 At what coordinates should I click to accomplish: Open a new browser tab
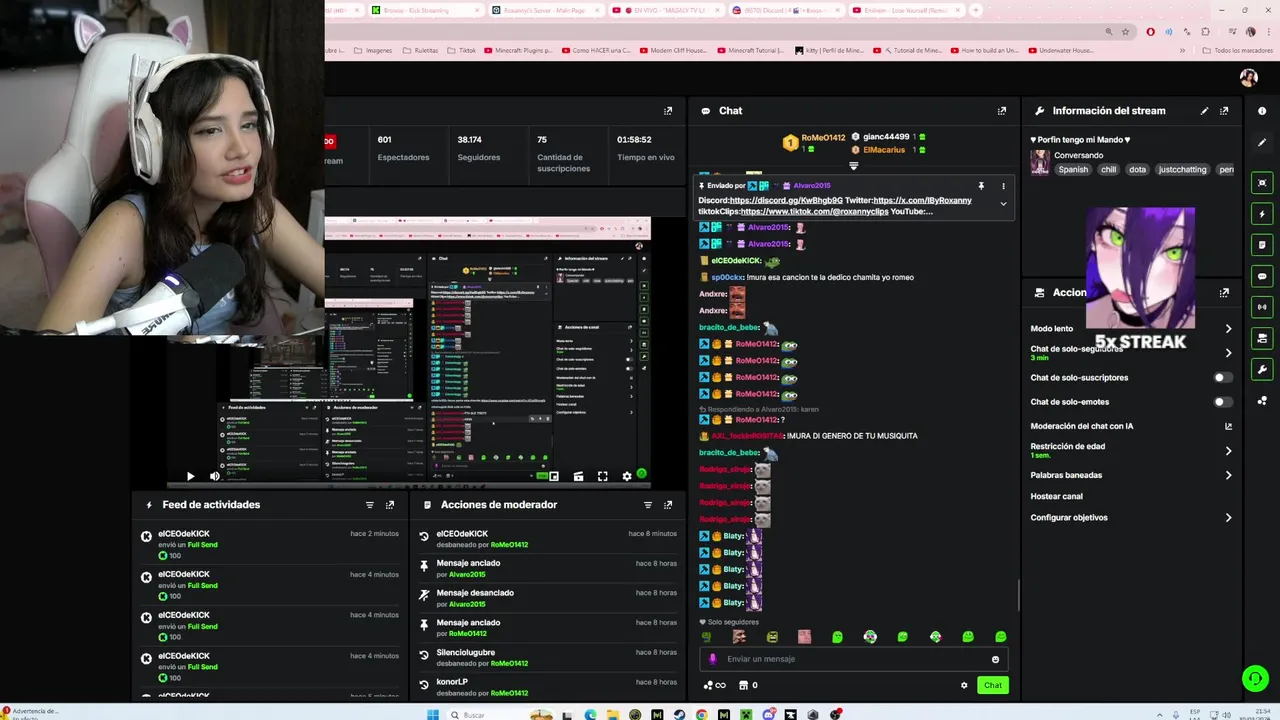975,10
